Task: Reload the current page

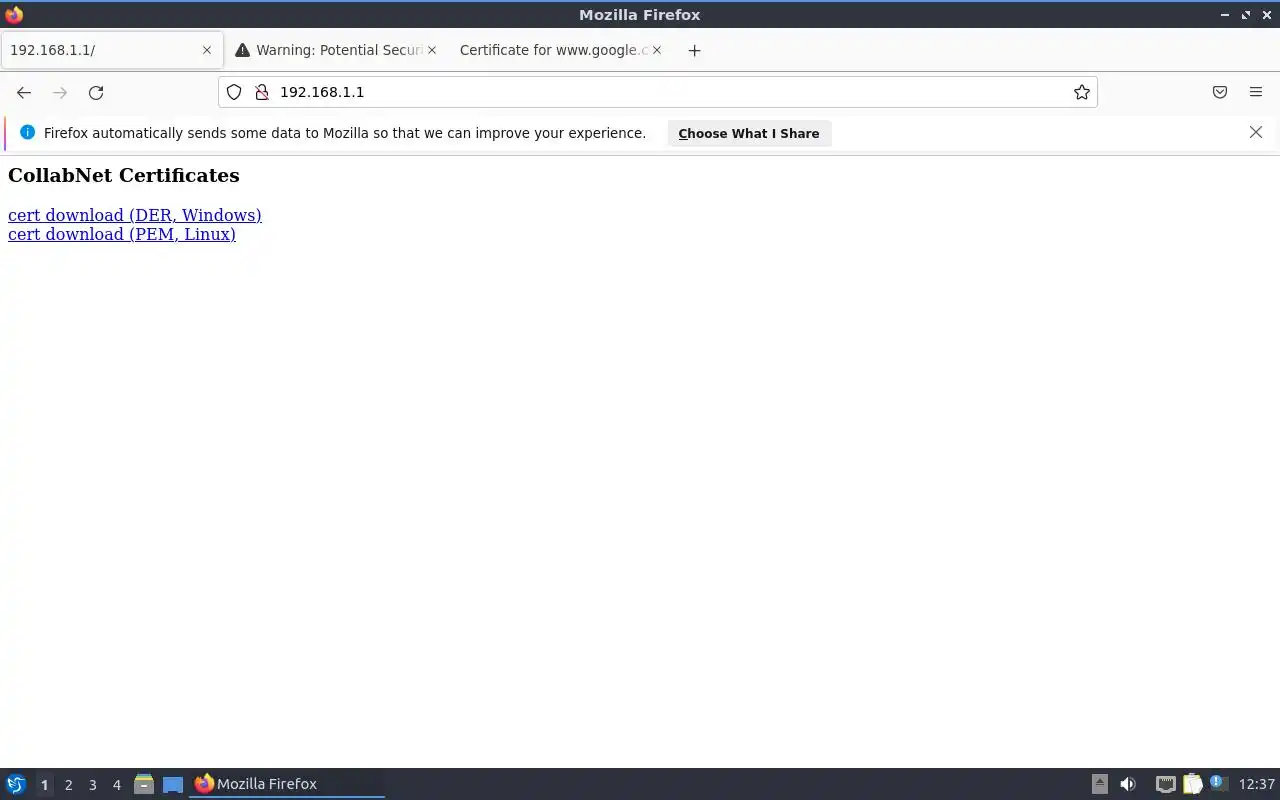Action: (x=96, y=92)
